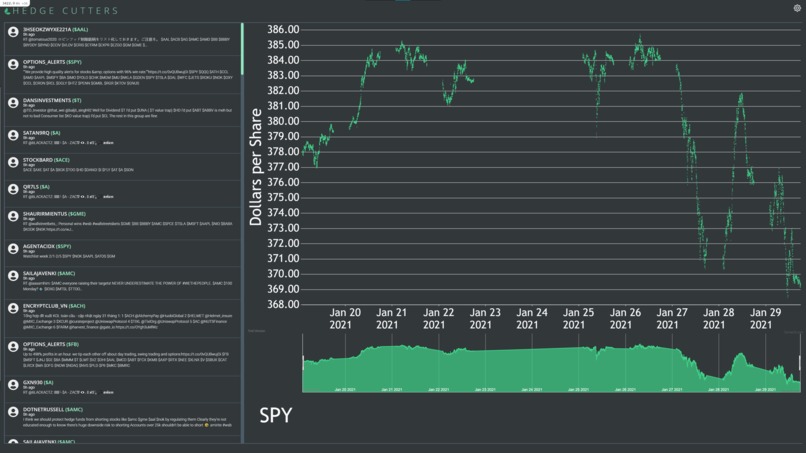Click the SATAN9RQ user avatar
This screenshot has width=806, height=453.
coord(13,135)
